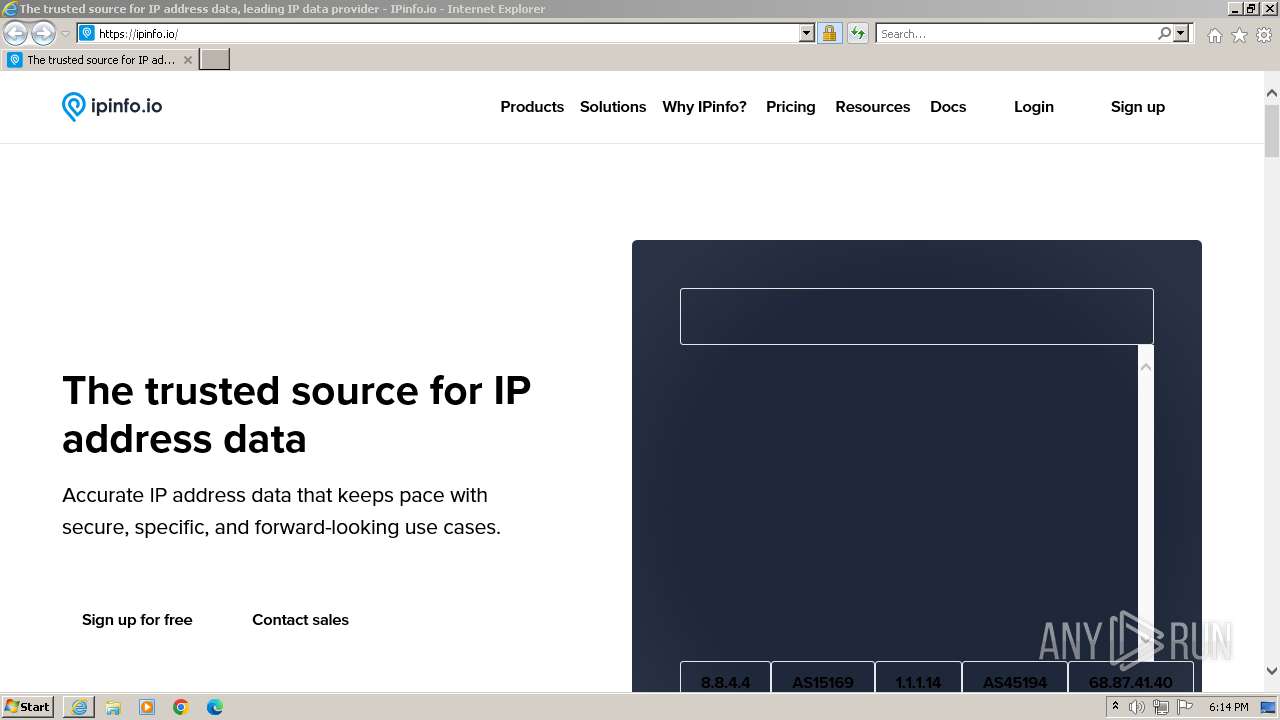Click the network tray icon
Image resolution: width=1280 pixels, height=720 pixels.
(x=1161, y=707)
